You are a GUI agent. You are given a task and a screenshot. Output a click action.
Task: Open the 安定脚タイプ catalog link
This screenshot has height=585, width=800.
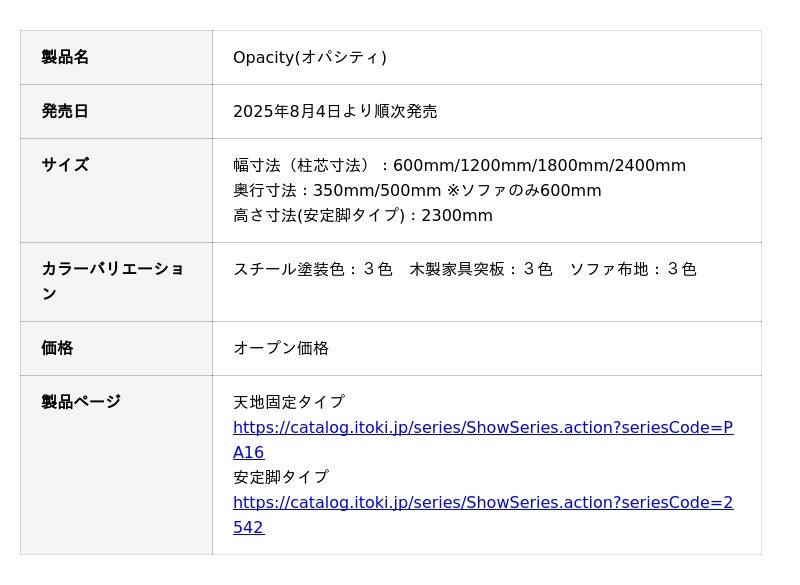[x=482, y=503]
